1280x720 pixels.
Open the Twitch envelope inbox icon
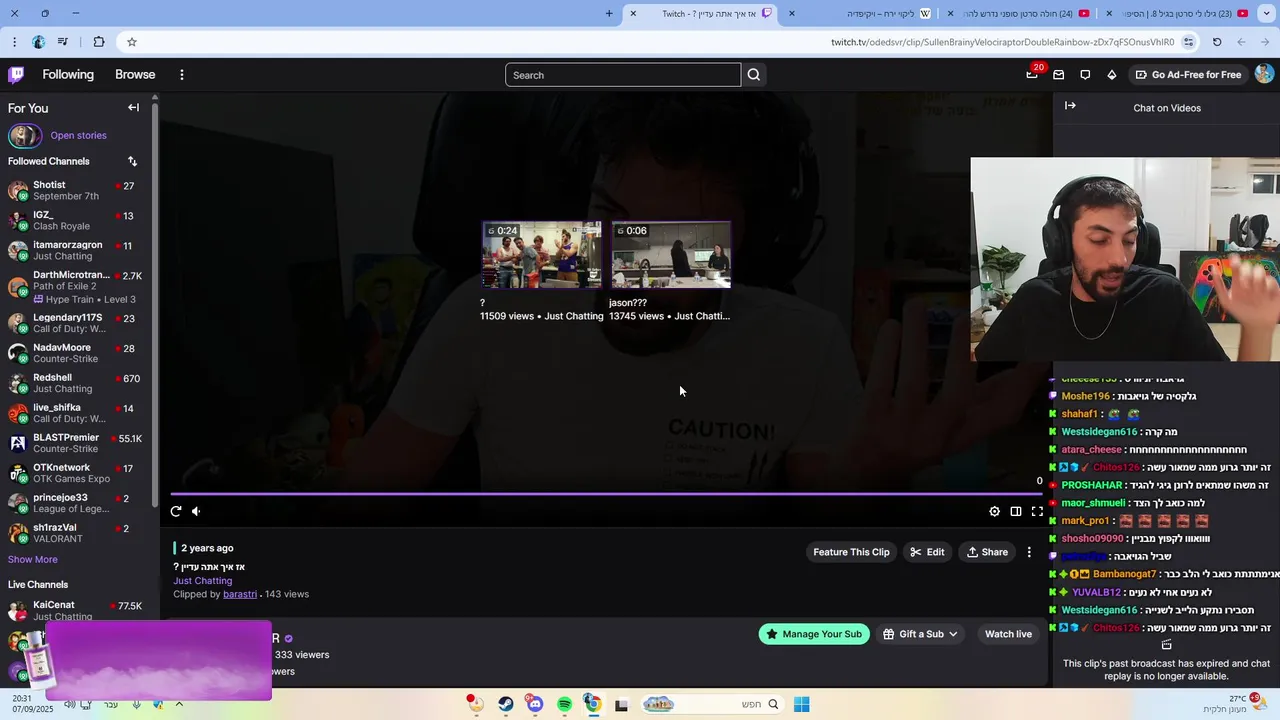coord(1058,75)
